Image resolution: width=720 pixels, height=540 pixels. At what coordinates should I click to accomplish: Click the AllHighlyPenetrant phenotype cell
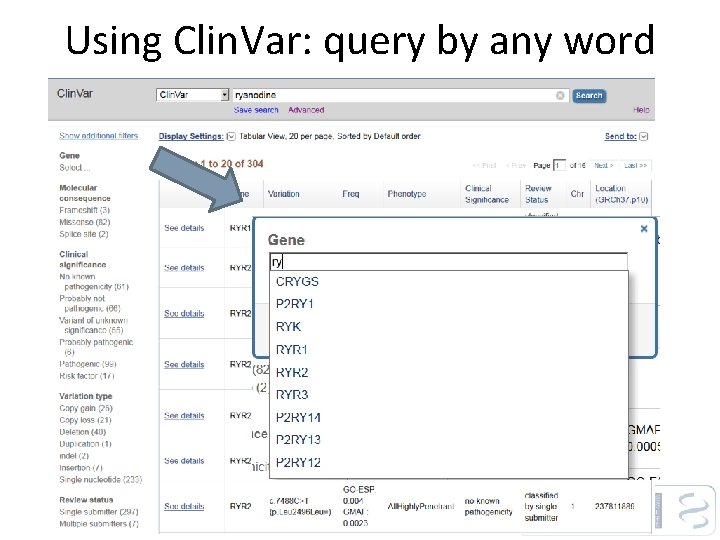point(421,506)
